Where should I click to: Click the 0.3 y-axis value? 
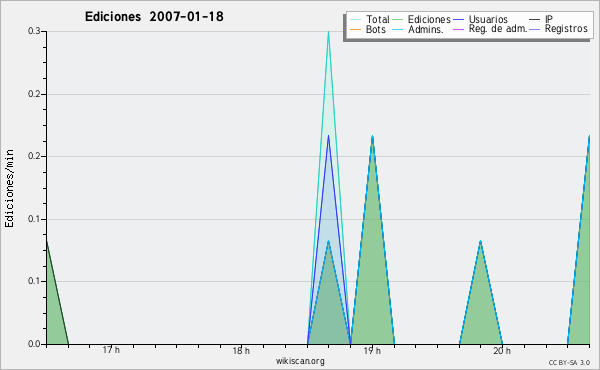click(34, 31)
